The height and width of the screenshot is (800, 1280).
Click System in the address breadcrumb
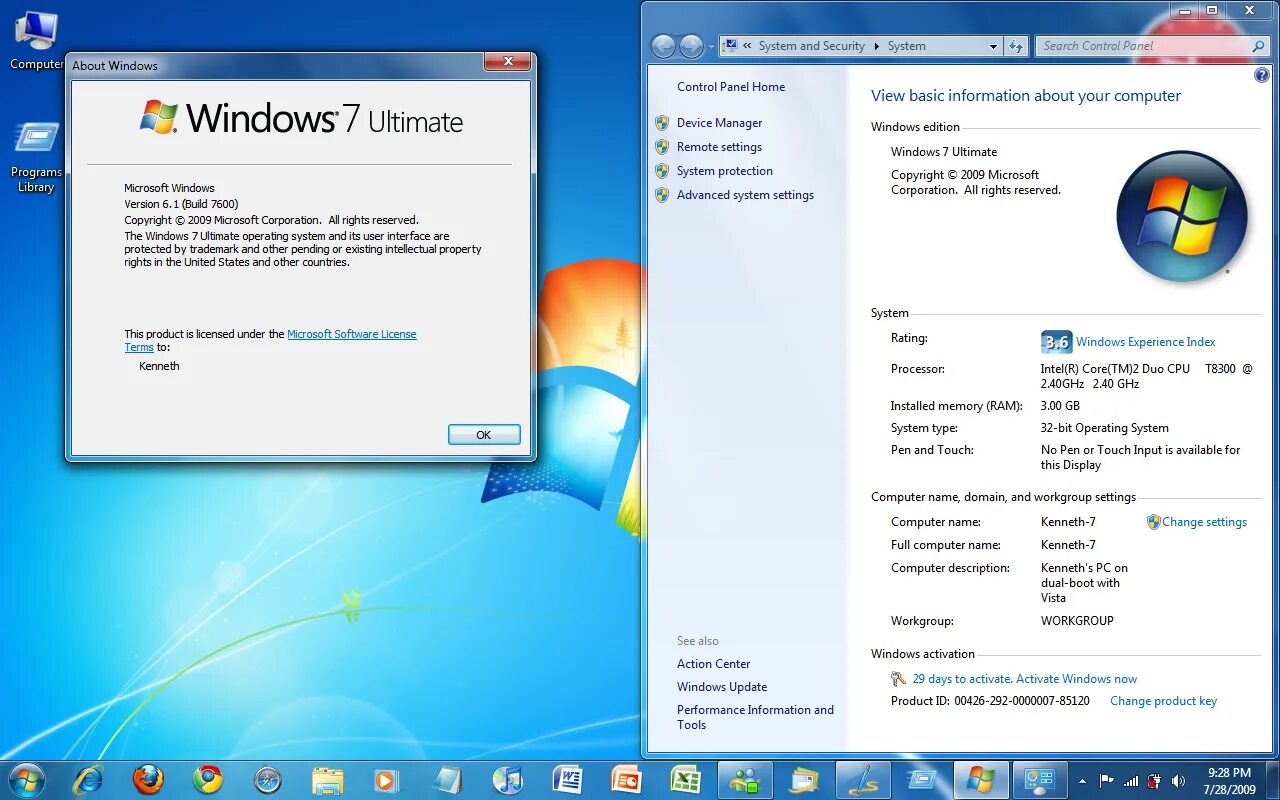[906, 46]
